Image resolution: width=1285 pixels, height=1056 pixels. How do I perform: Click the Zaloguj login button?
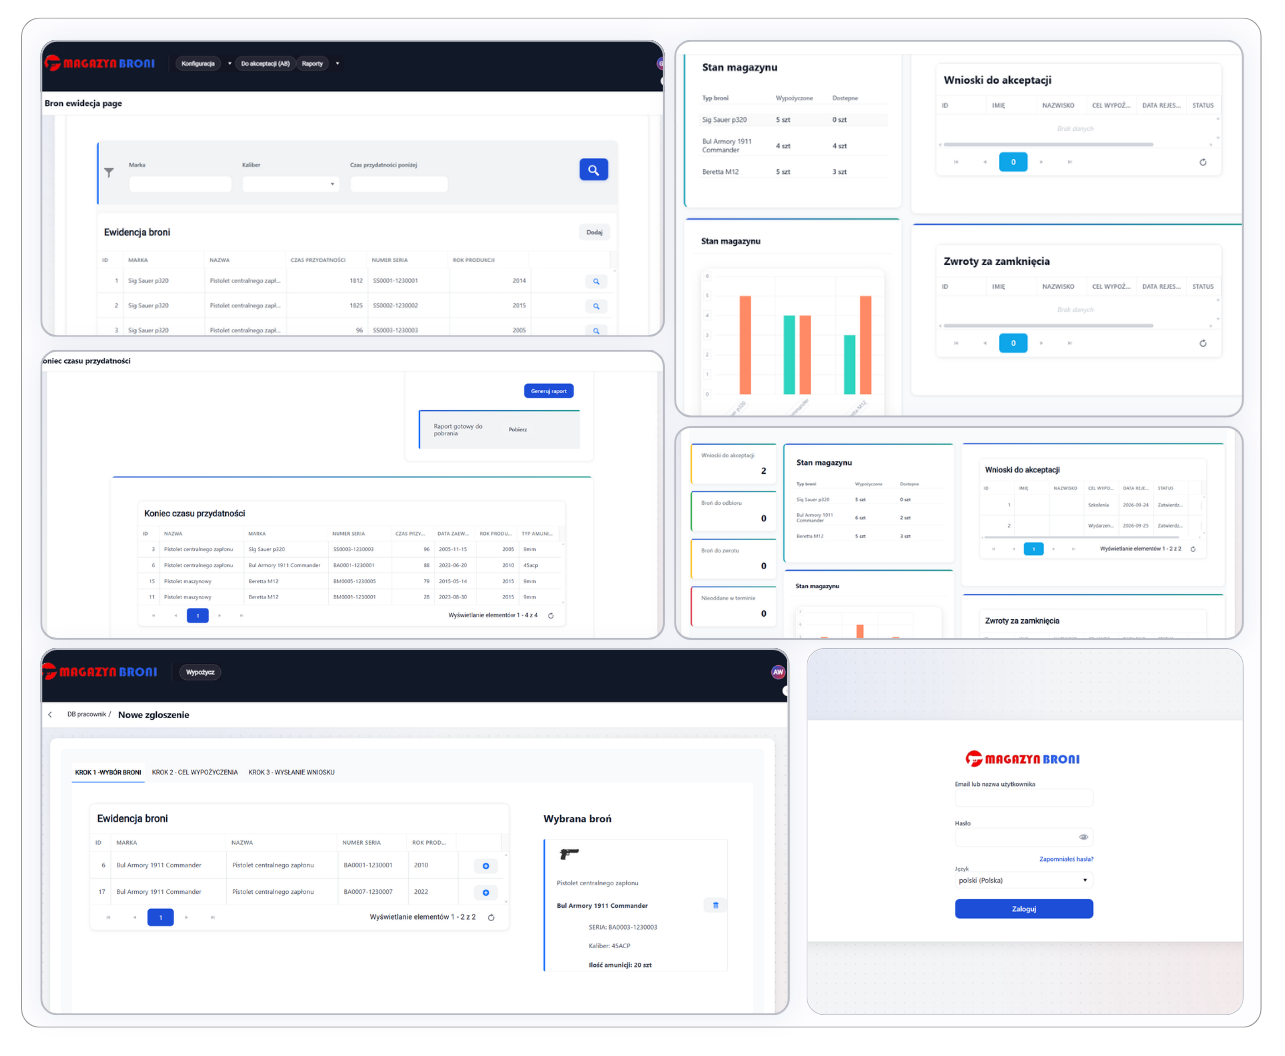click(x=1024, y=909)
